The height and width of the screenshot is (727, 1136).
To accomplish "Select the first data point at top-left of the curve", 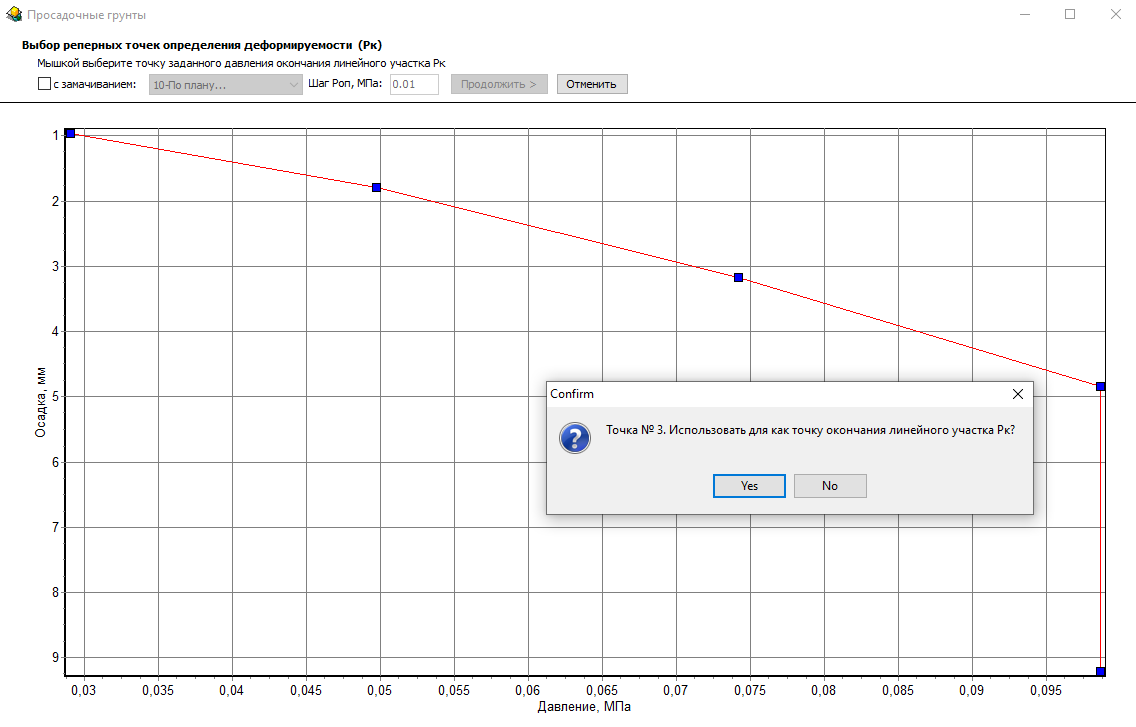I will pos(70,133).
